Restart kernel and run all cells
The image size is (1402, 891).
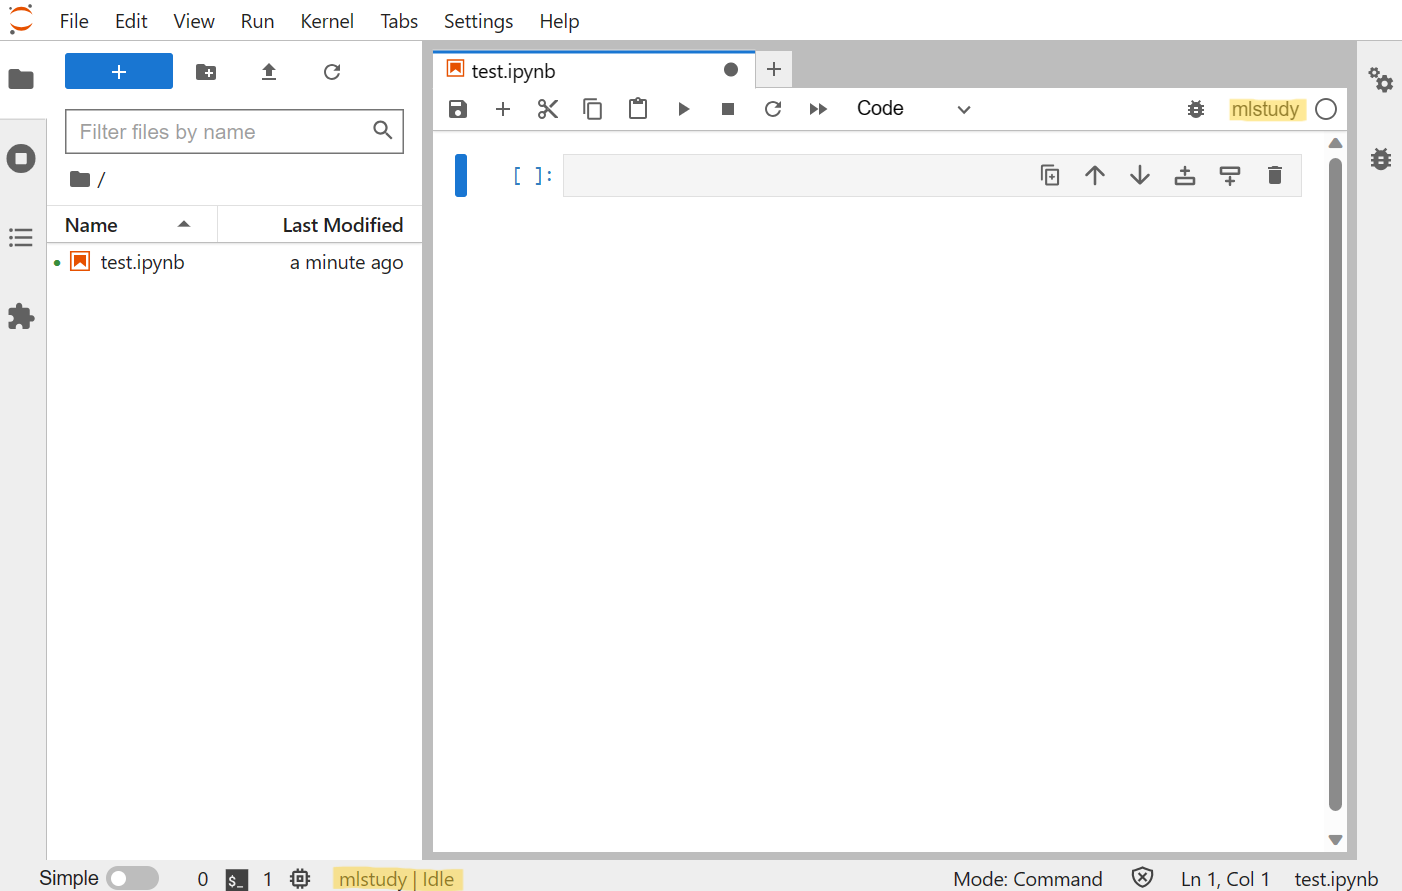coord(818,109)
